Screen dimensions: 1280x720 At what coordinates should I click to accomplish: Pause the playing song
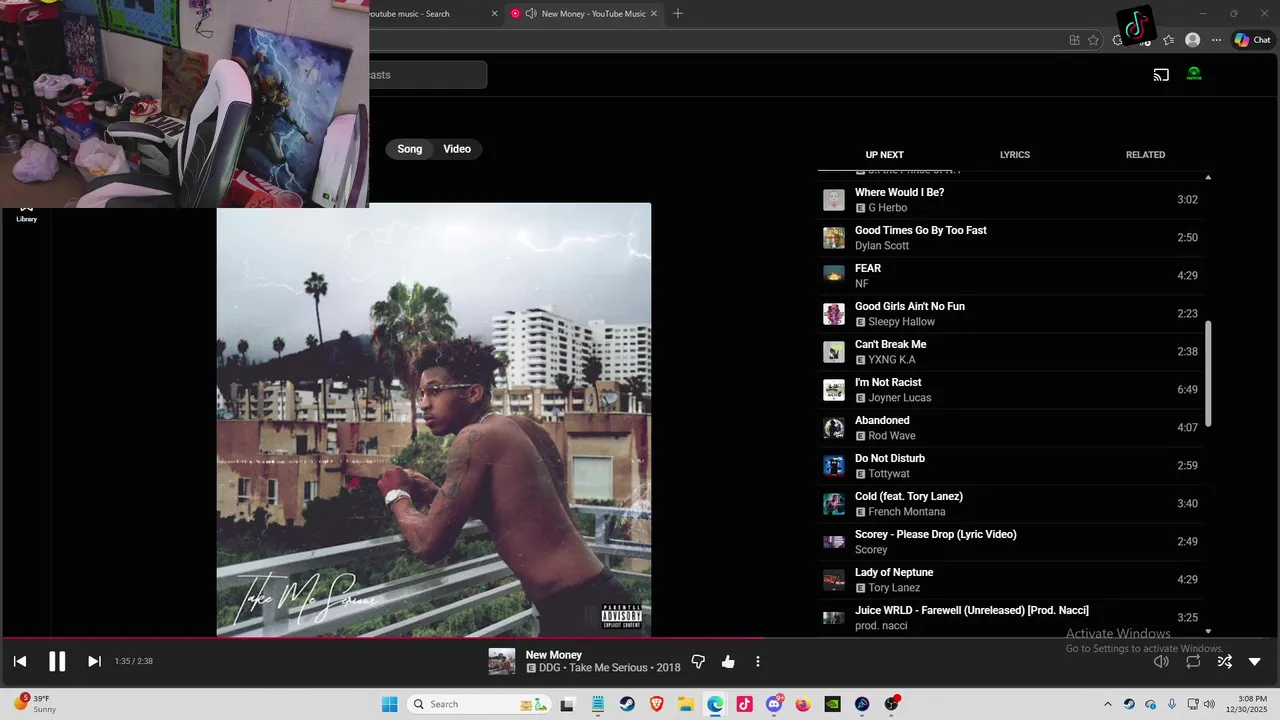point(57,661)
